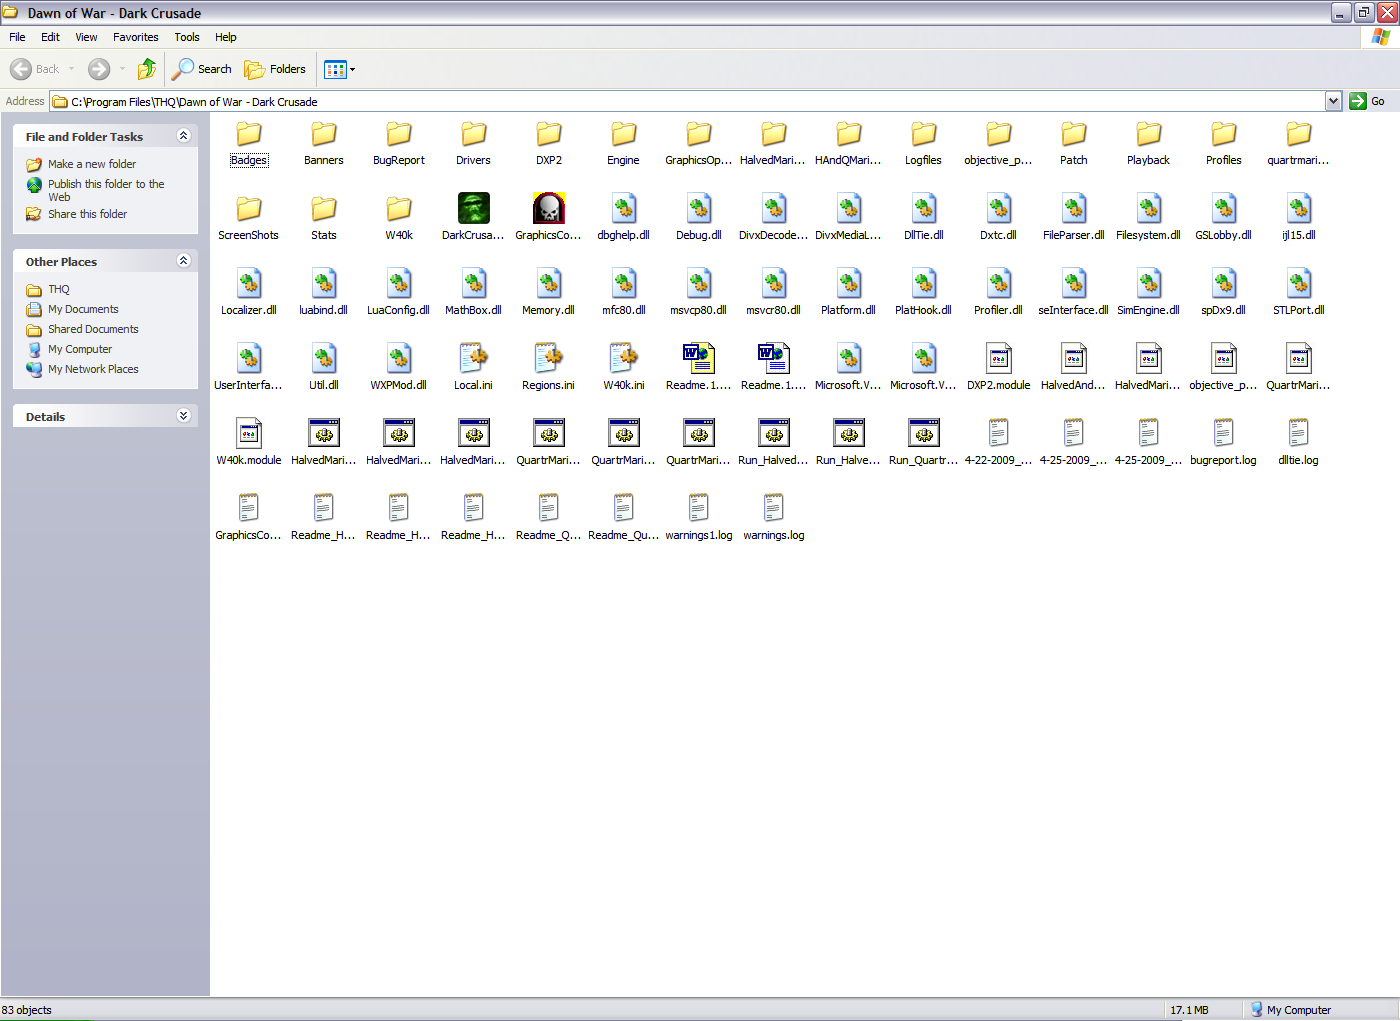The height and width of the screenshot is (1021, 1400).
Task: Go up one folder level
Action: click(x=147, y=69)
